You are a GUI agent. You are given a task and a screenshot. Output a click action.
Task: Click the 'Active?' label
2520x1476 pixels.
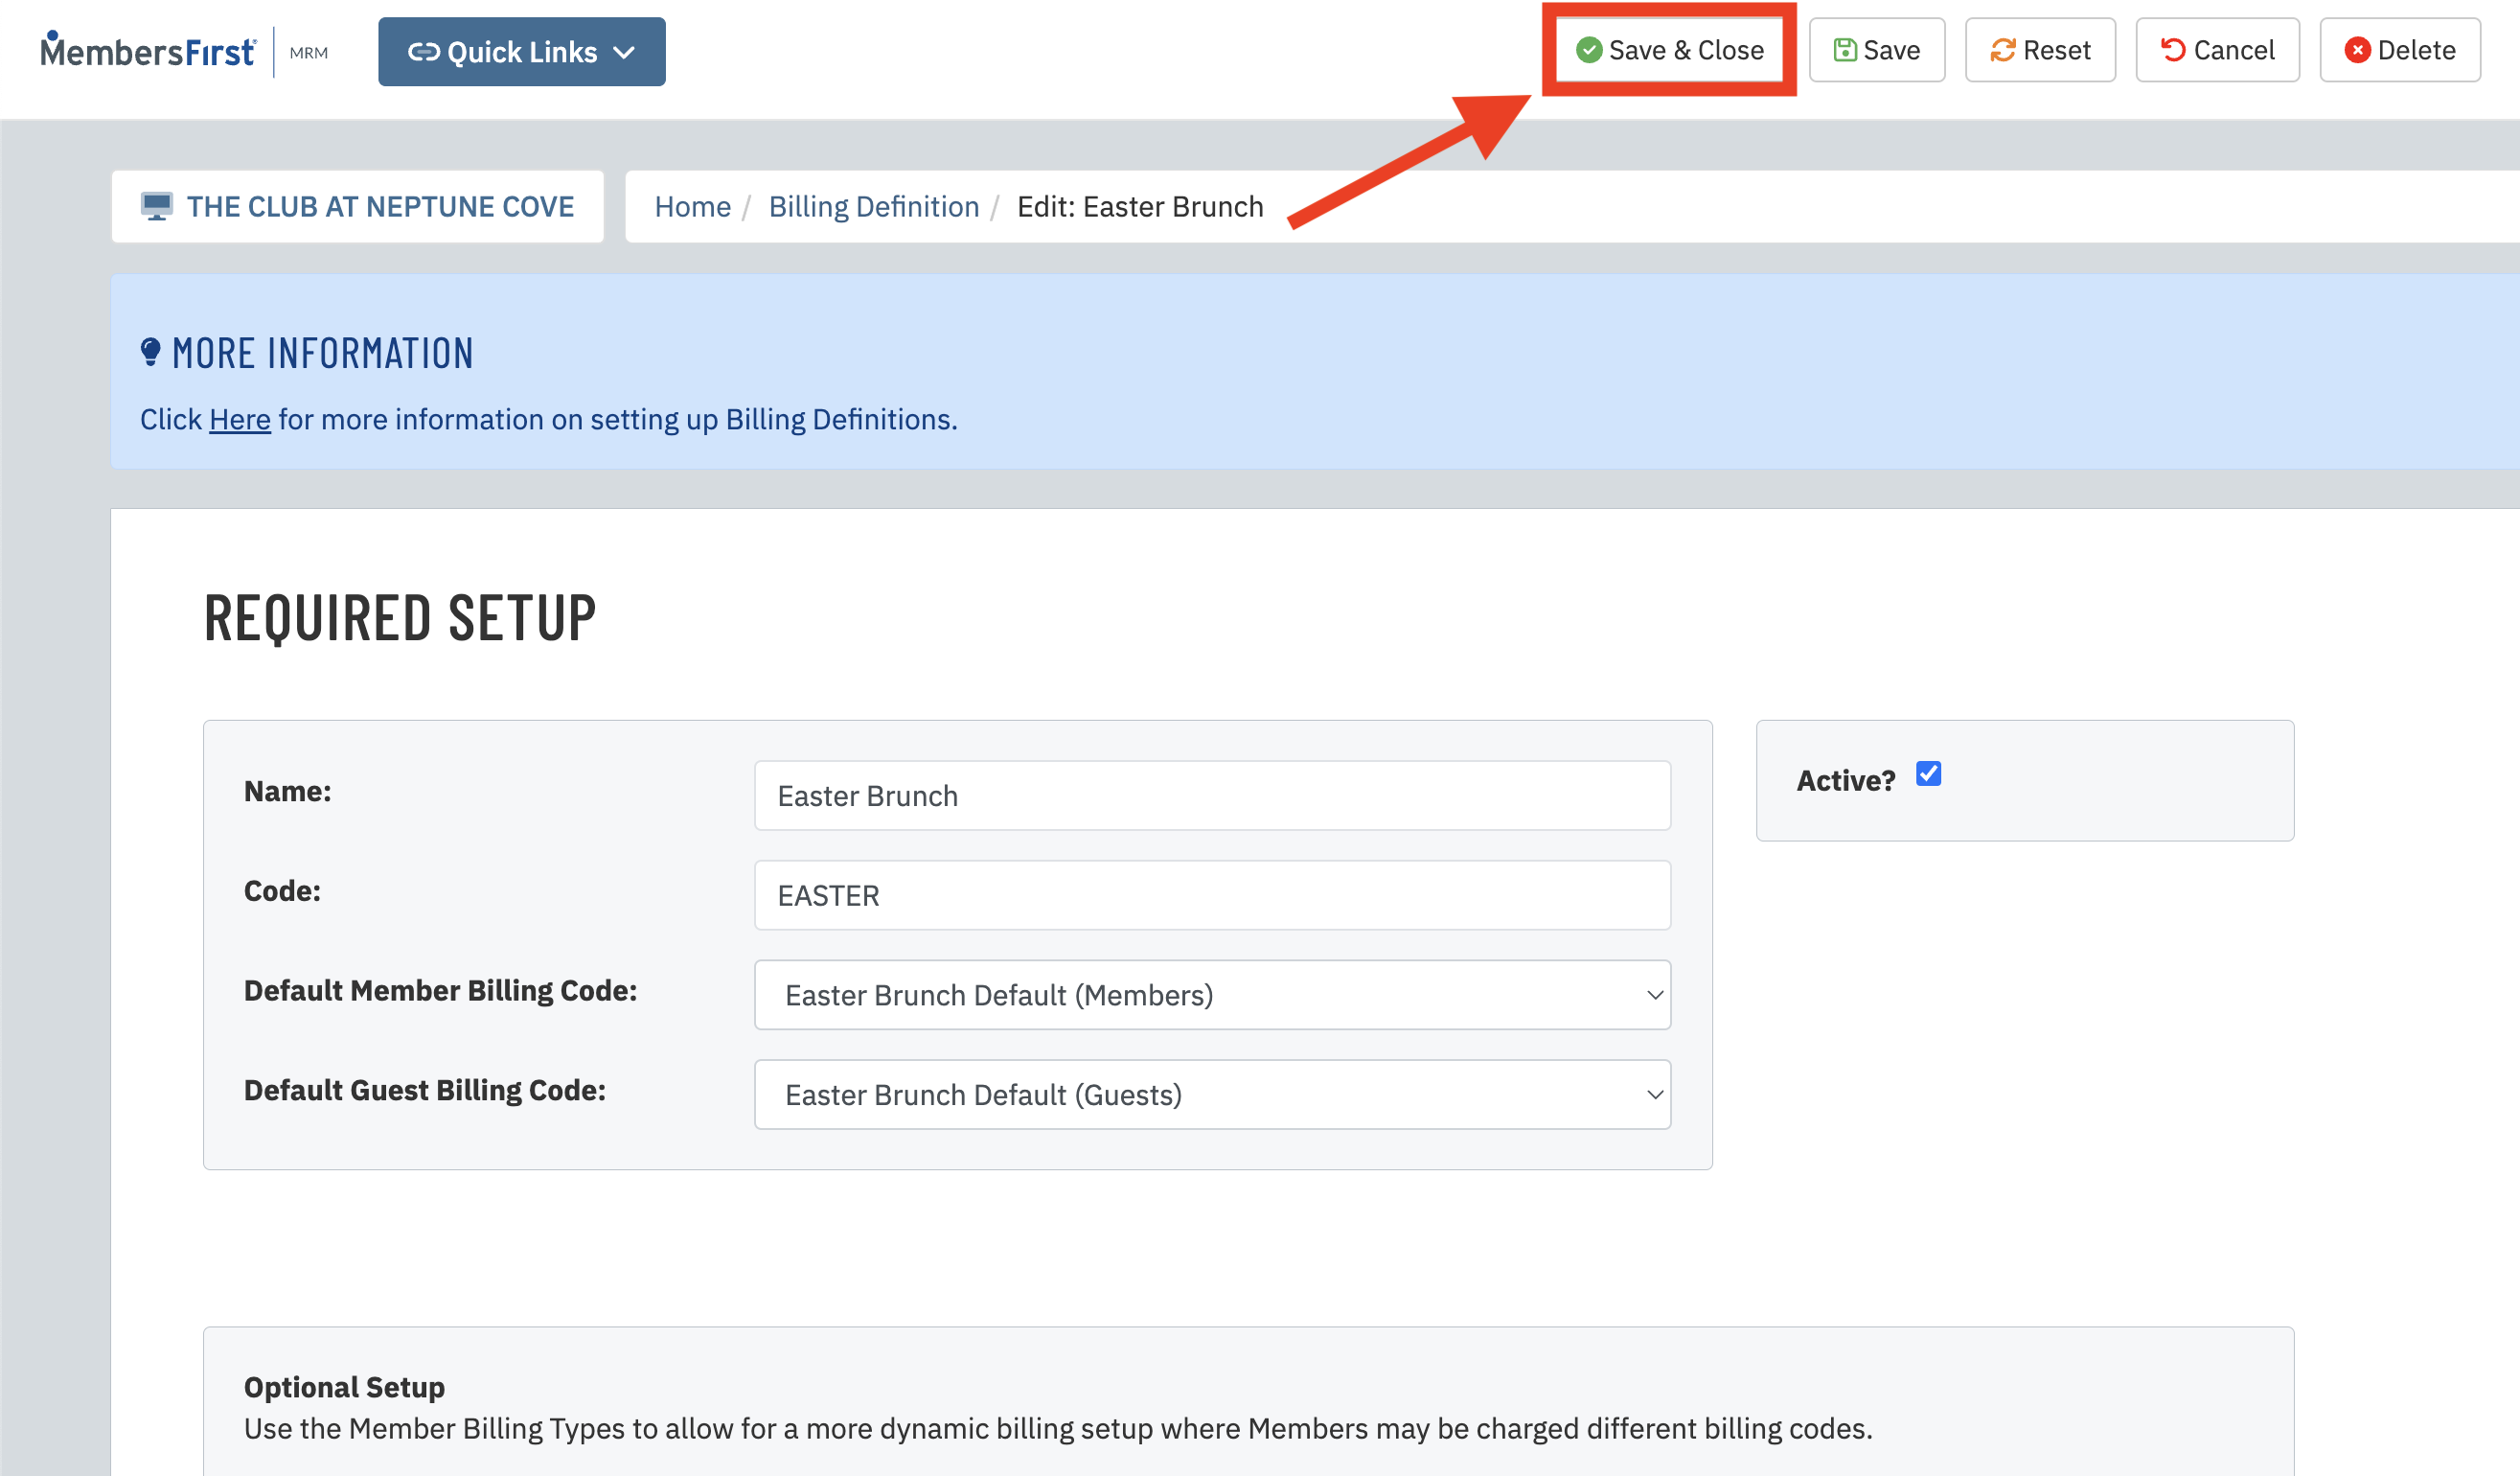pos(1845,780)
